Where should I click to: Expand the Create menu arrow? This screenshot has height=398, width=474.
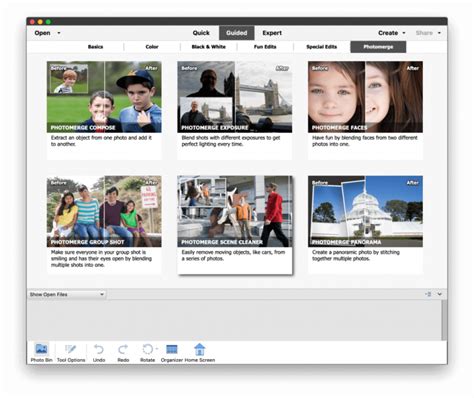point(404,33)
